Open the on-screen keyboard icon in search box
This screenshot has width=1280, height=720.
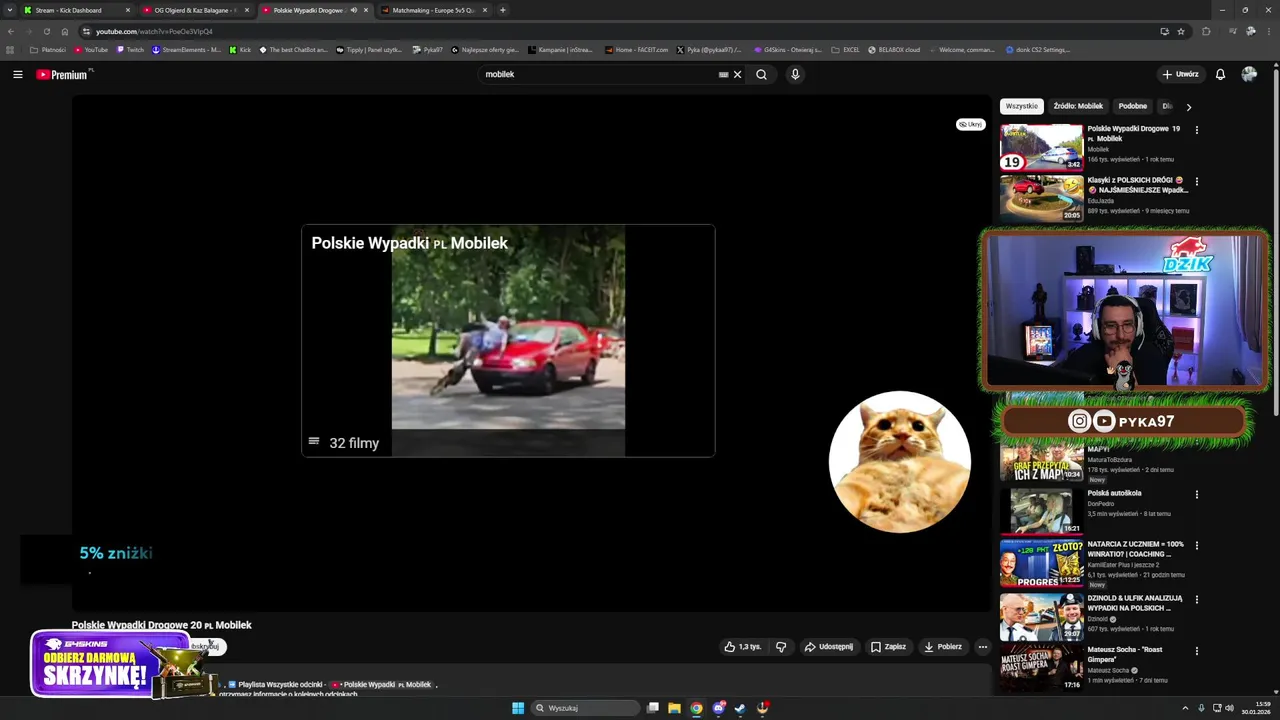pyautogui.click(x=723, y=74)
